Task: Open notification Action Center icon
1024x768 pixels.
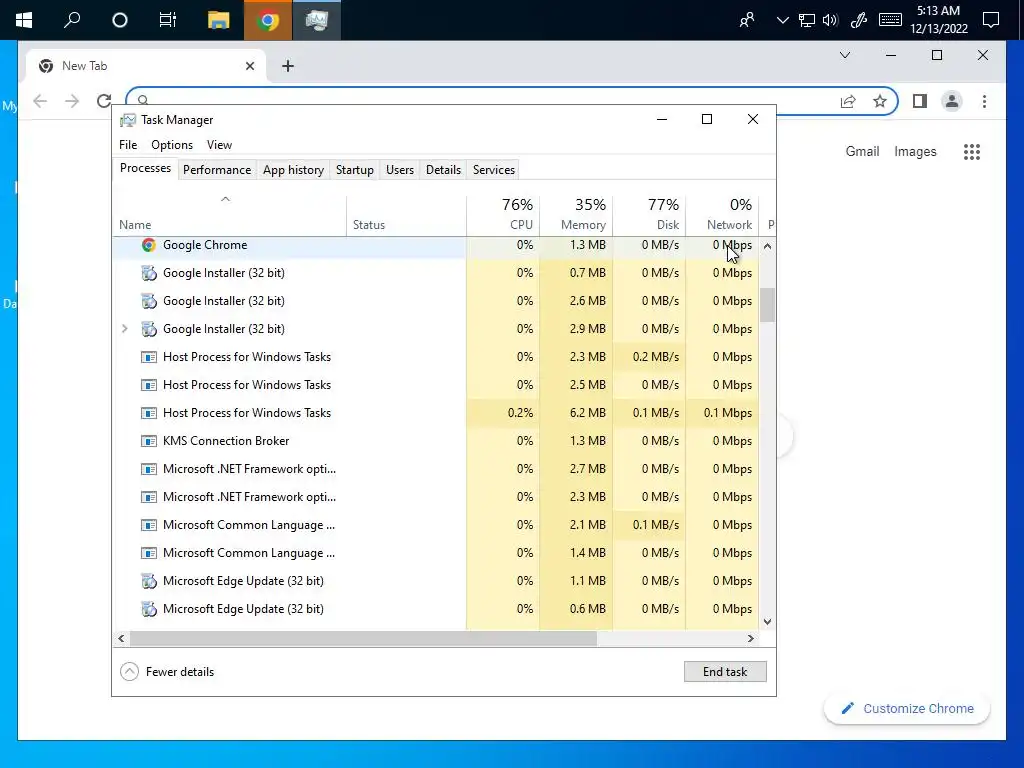Action: (x=991, y=20)
